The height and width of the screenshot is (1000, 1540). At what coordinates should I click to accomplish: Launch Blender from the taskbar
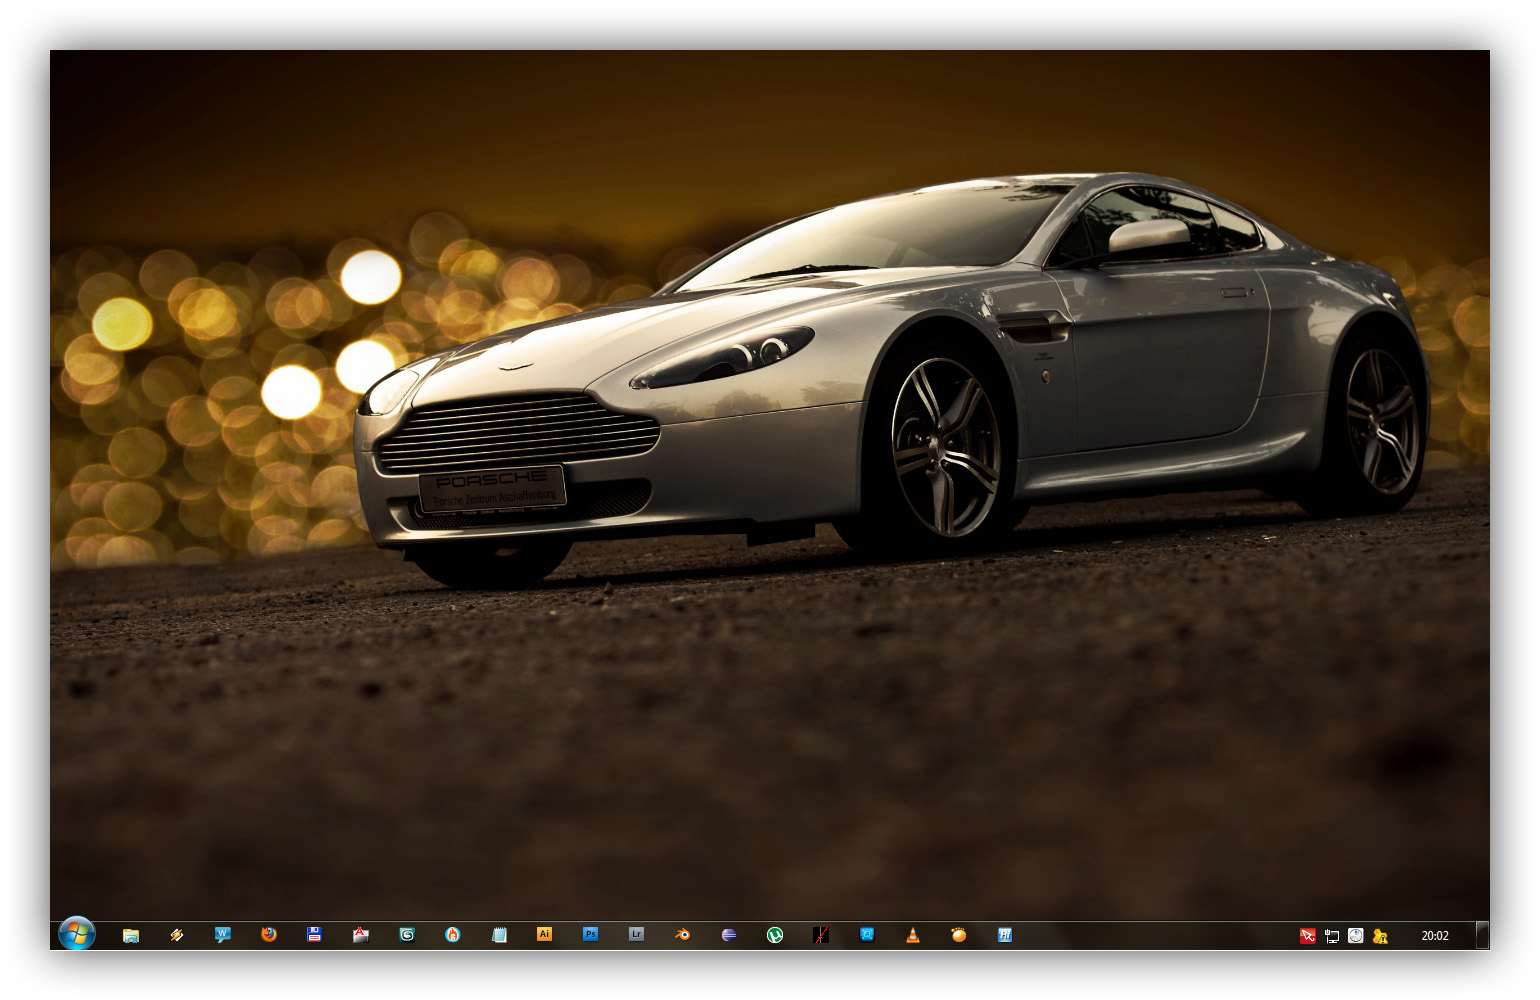point(683,935)
